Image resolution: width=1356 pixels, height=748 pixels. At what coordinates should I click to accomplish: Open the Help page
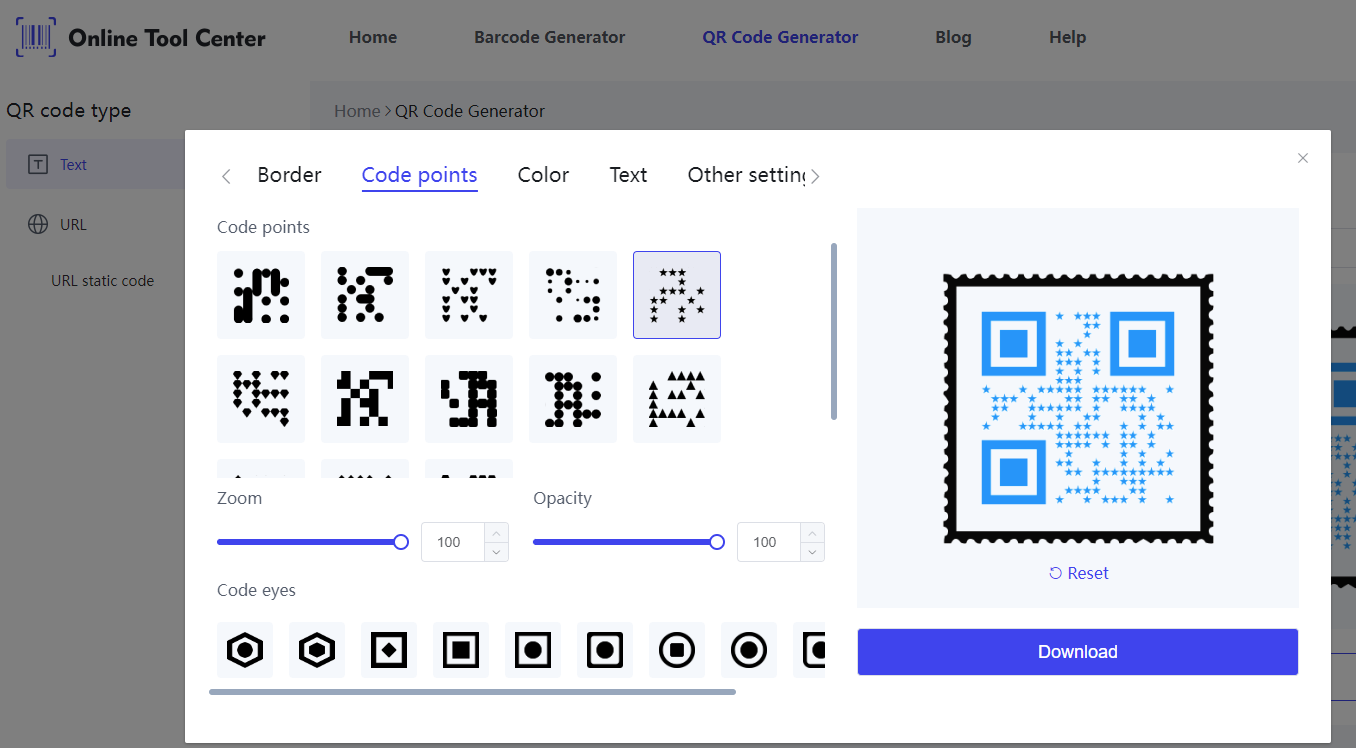(x=1067, y=37)
